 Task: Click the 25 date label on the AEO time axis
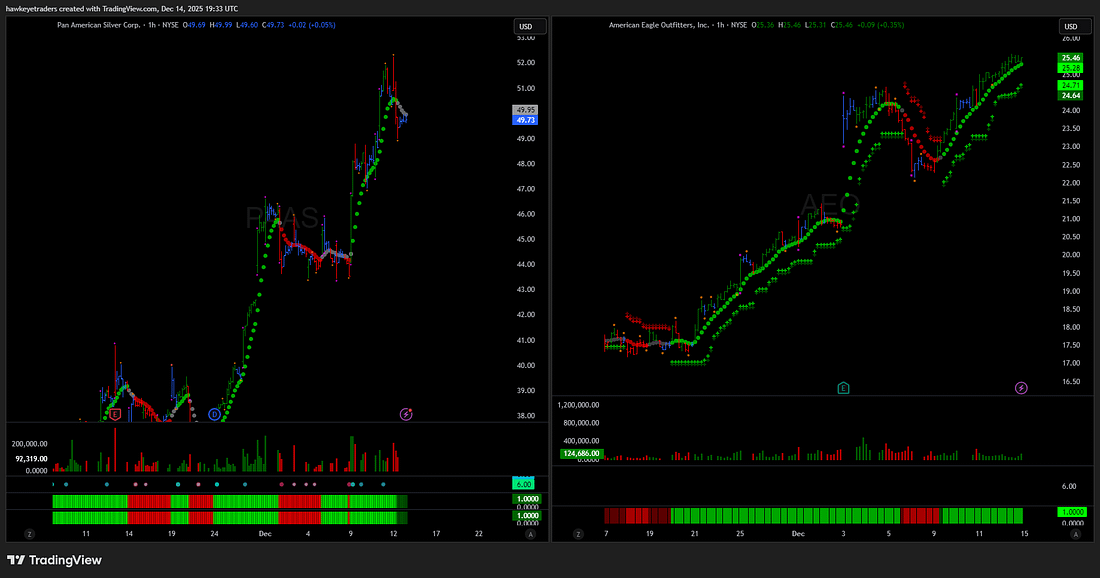coord(739,534)
